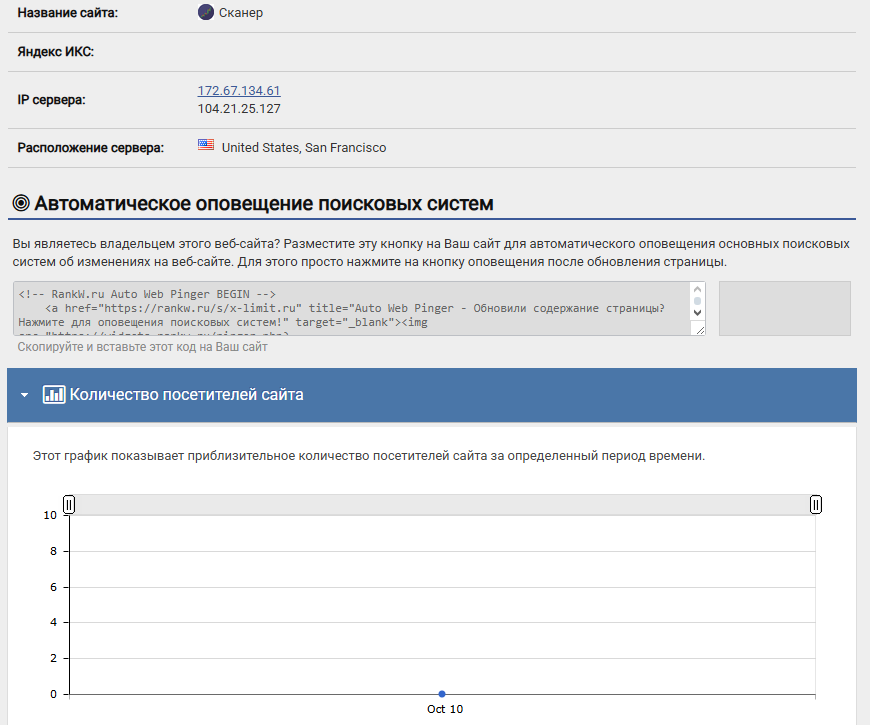The width and height of the screenshot is (870, 725).
Task: Click the code box resize grip
Action: pyautogui.click(x=699, y=329)
